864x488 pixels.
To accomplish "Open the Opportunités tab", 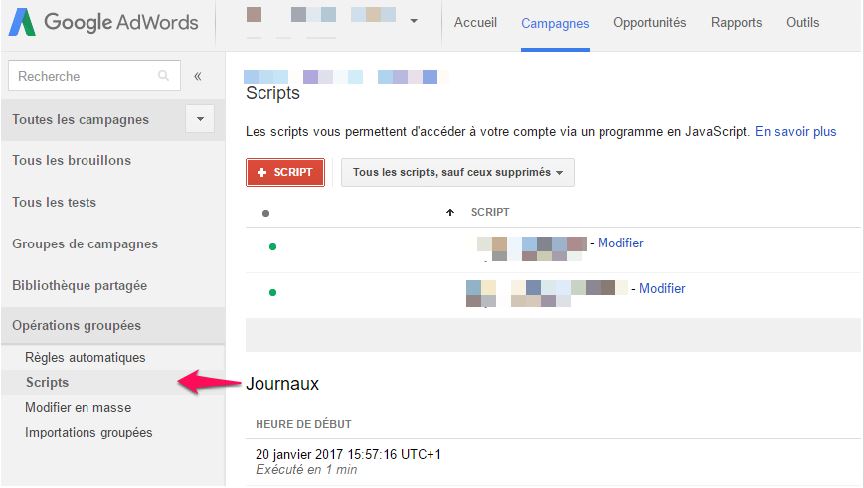I will pyautogui.click(x=649, y=23).
